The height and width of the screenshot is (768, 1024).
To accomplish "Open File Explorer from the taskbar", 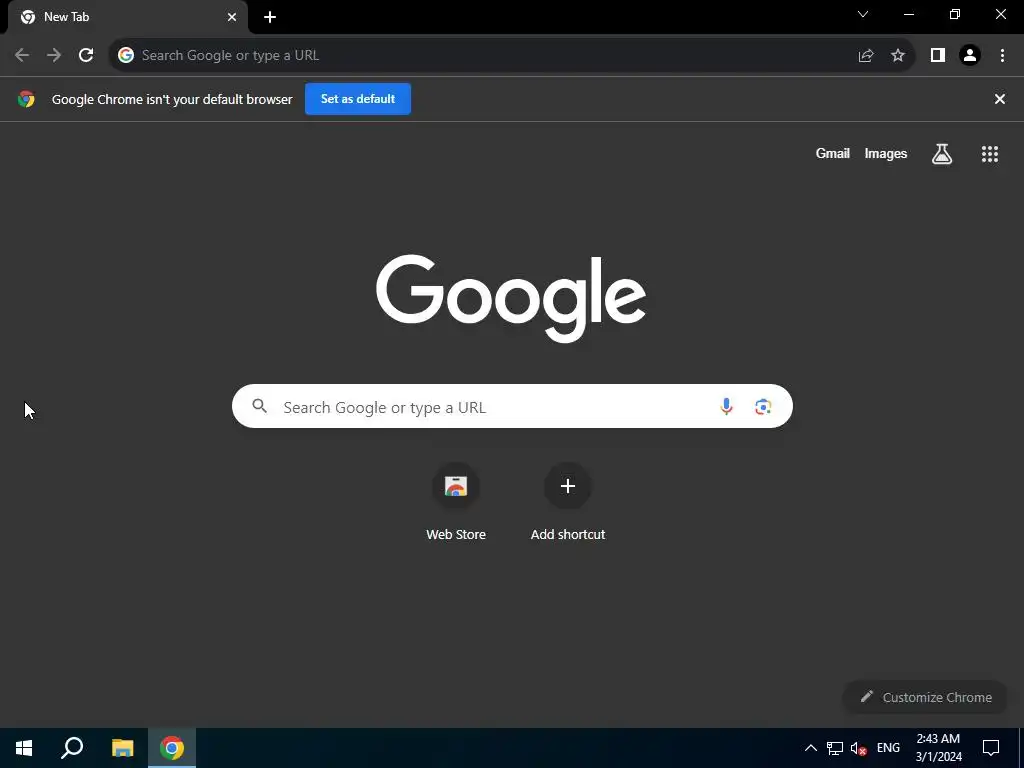I will (x=122, y=748).
